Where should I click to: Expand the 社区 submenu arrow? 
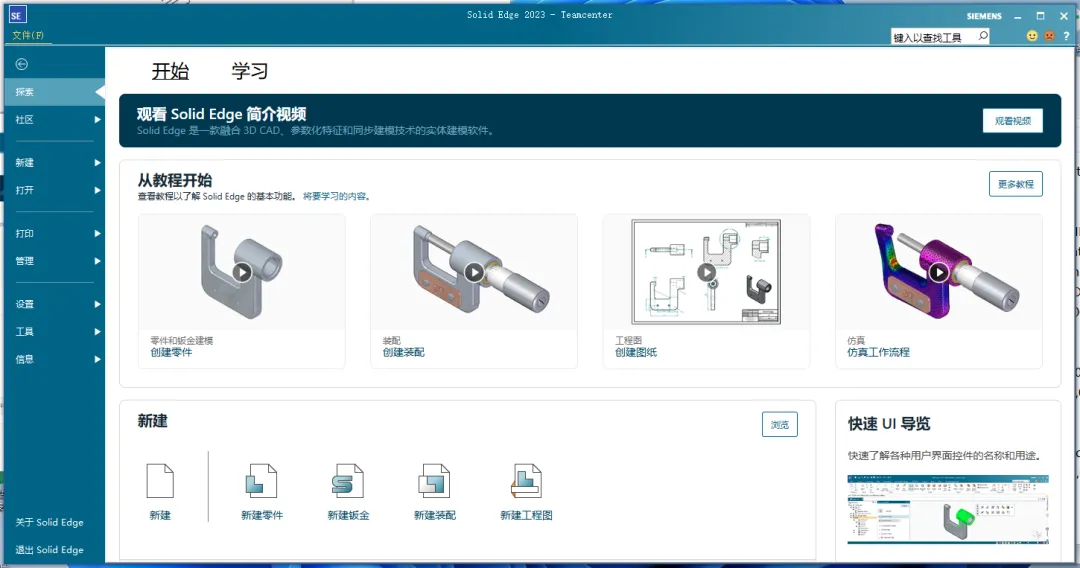[97, 120]
